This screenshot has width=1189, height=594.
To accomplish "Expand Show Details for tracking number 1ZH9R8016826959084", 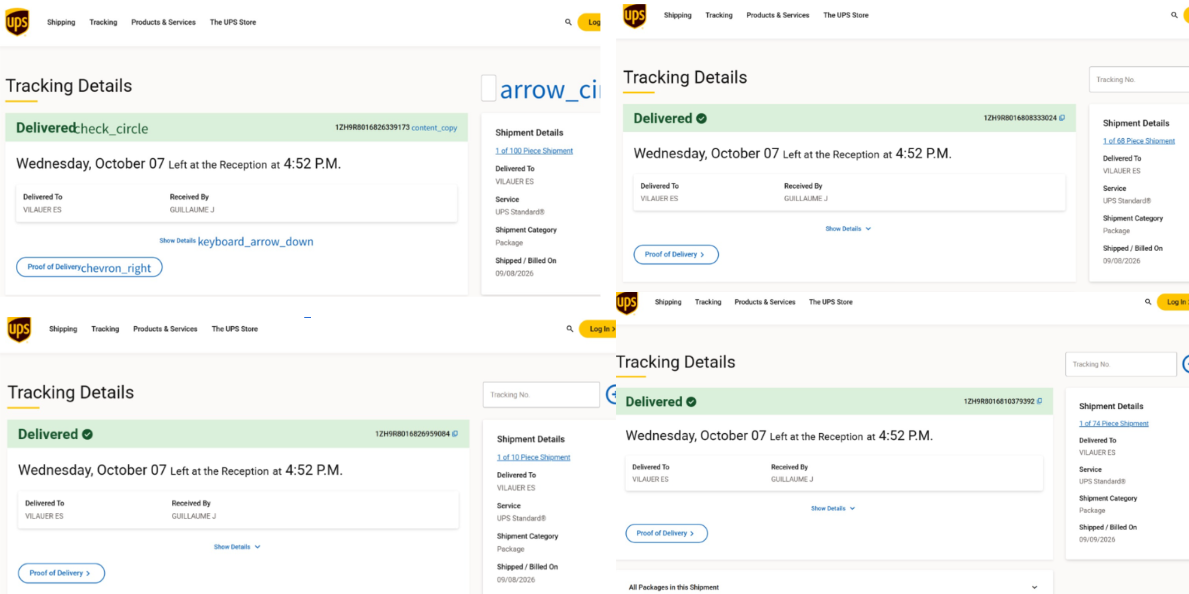I will (237, 546).
